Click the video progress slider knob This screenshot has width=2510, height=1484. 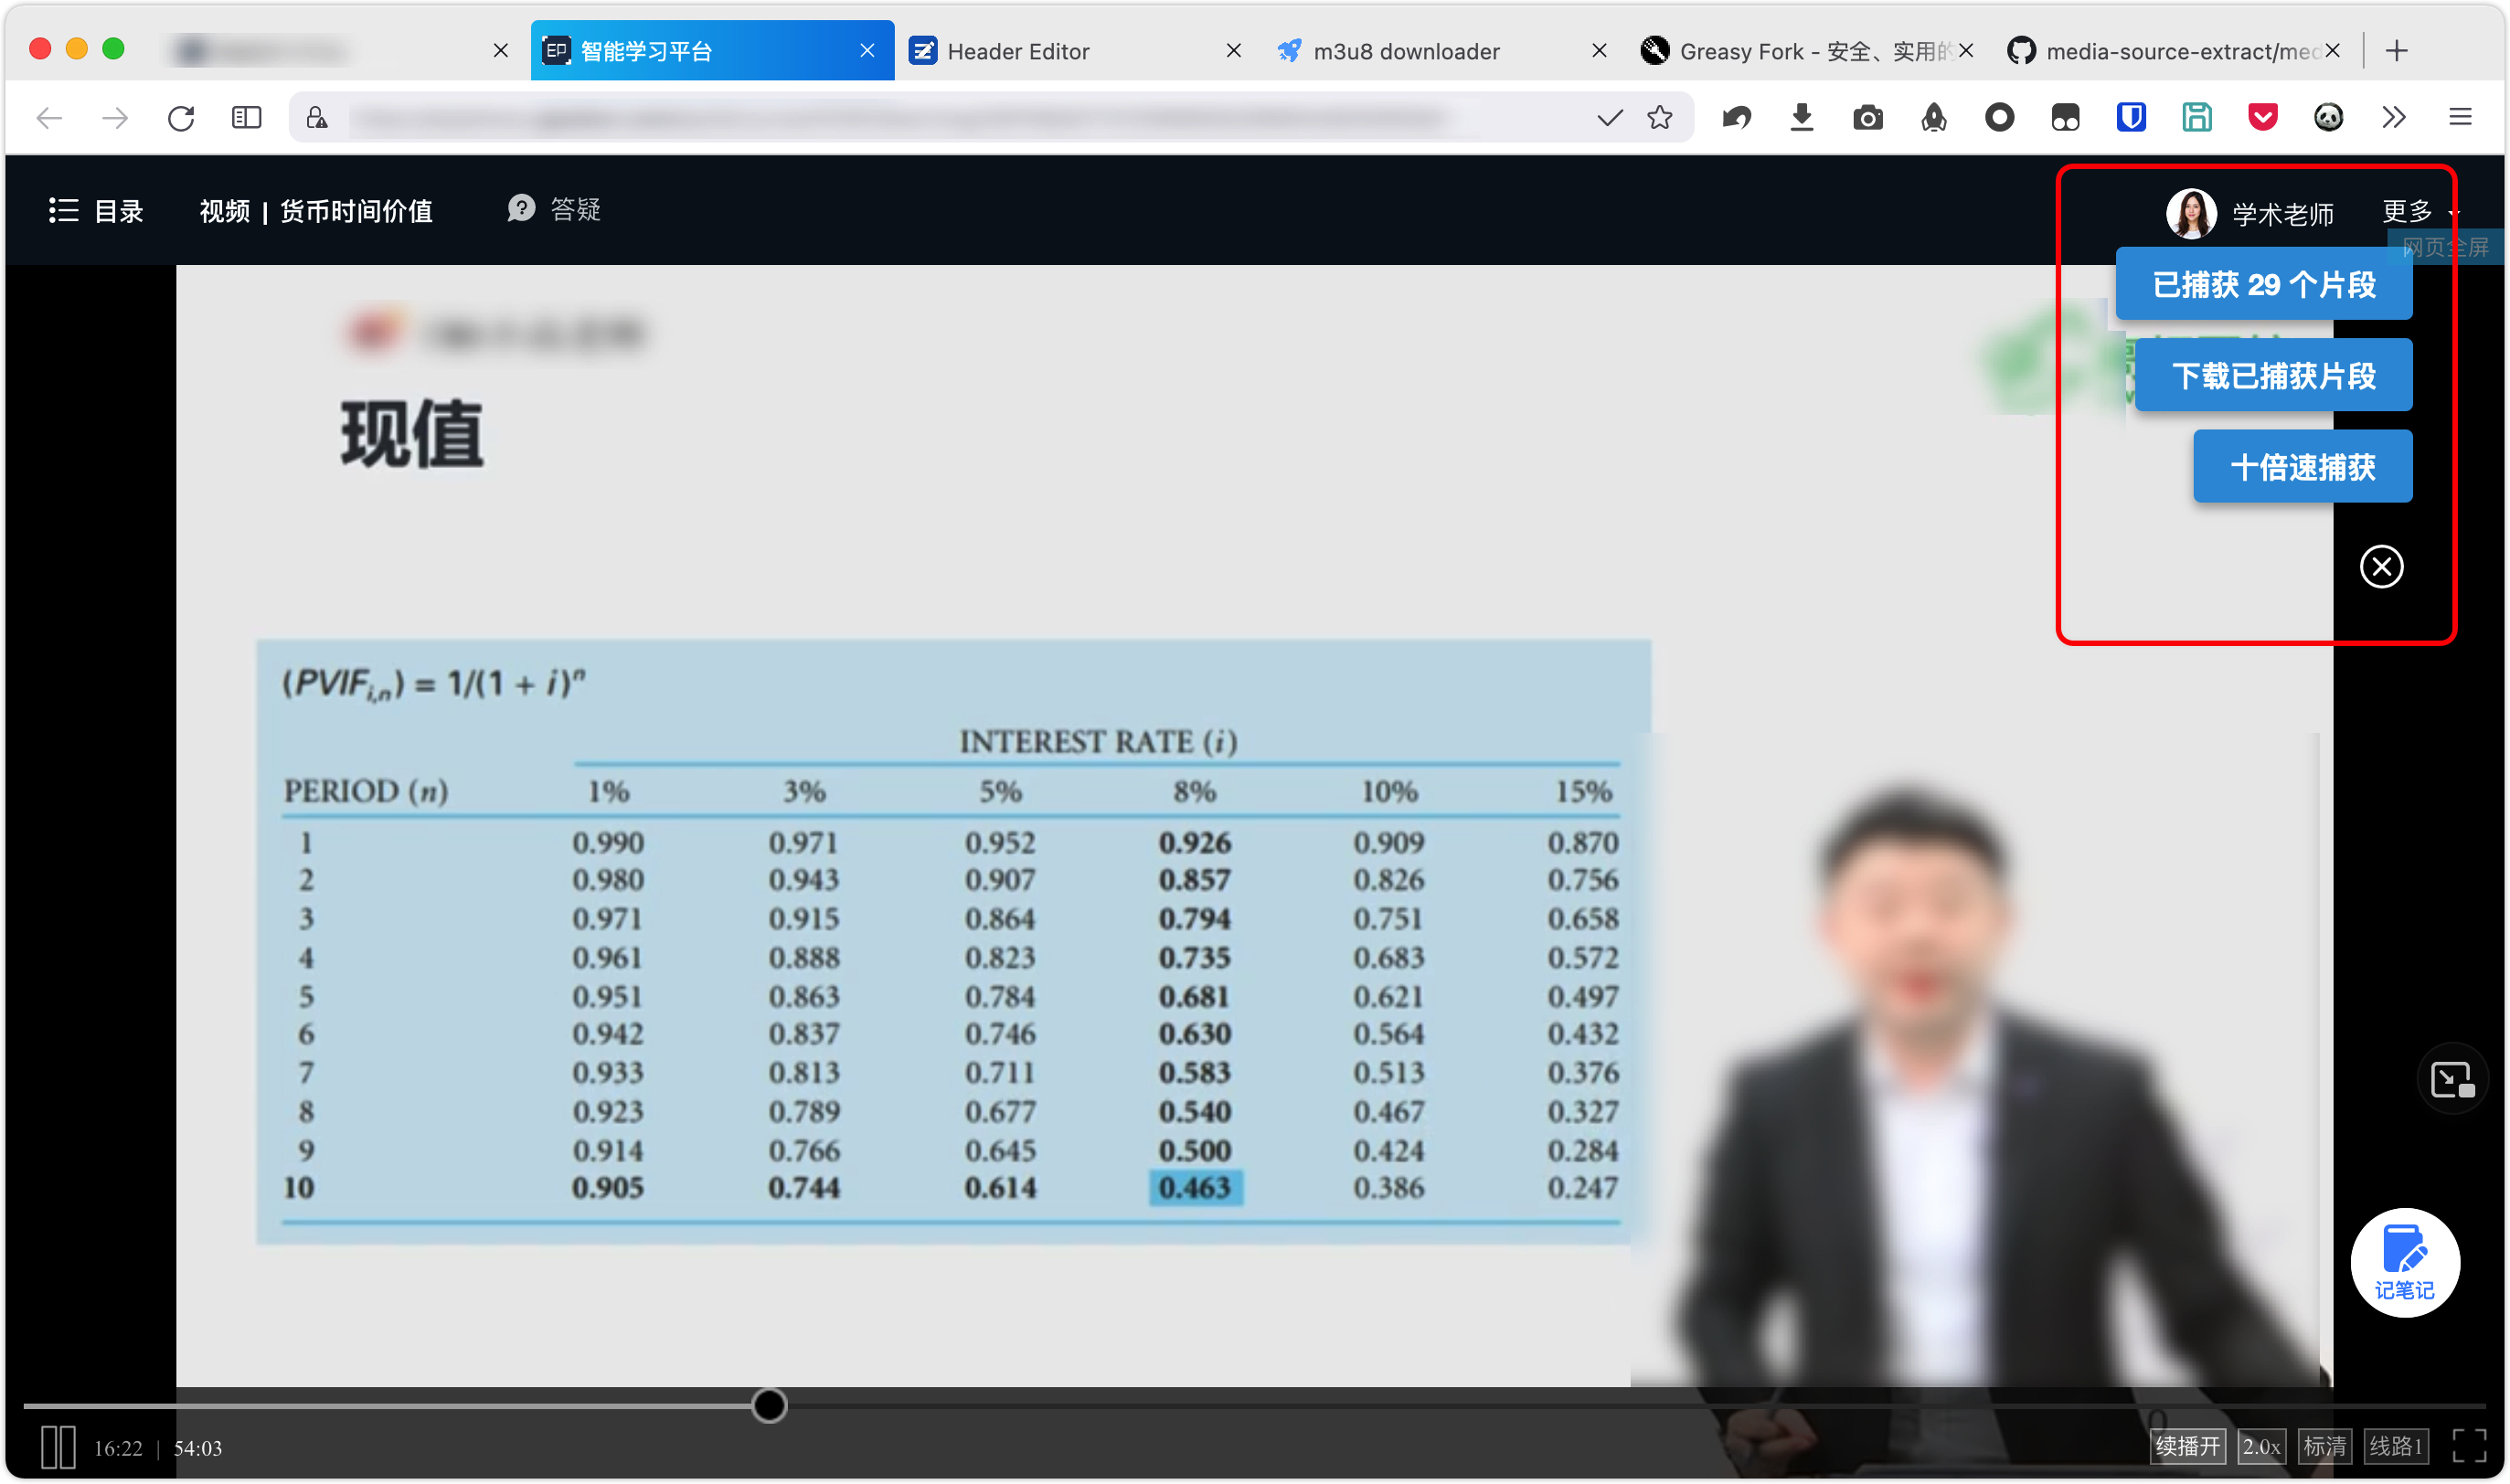click(x=769, y=1406)
